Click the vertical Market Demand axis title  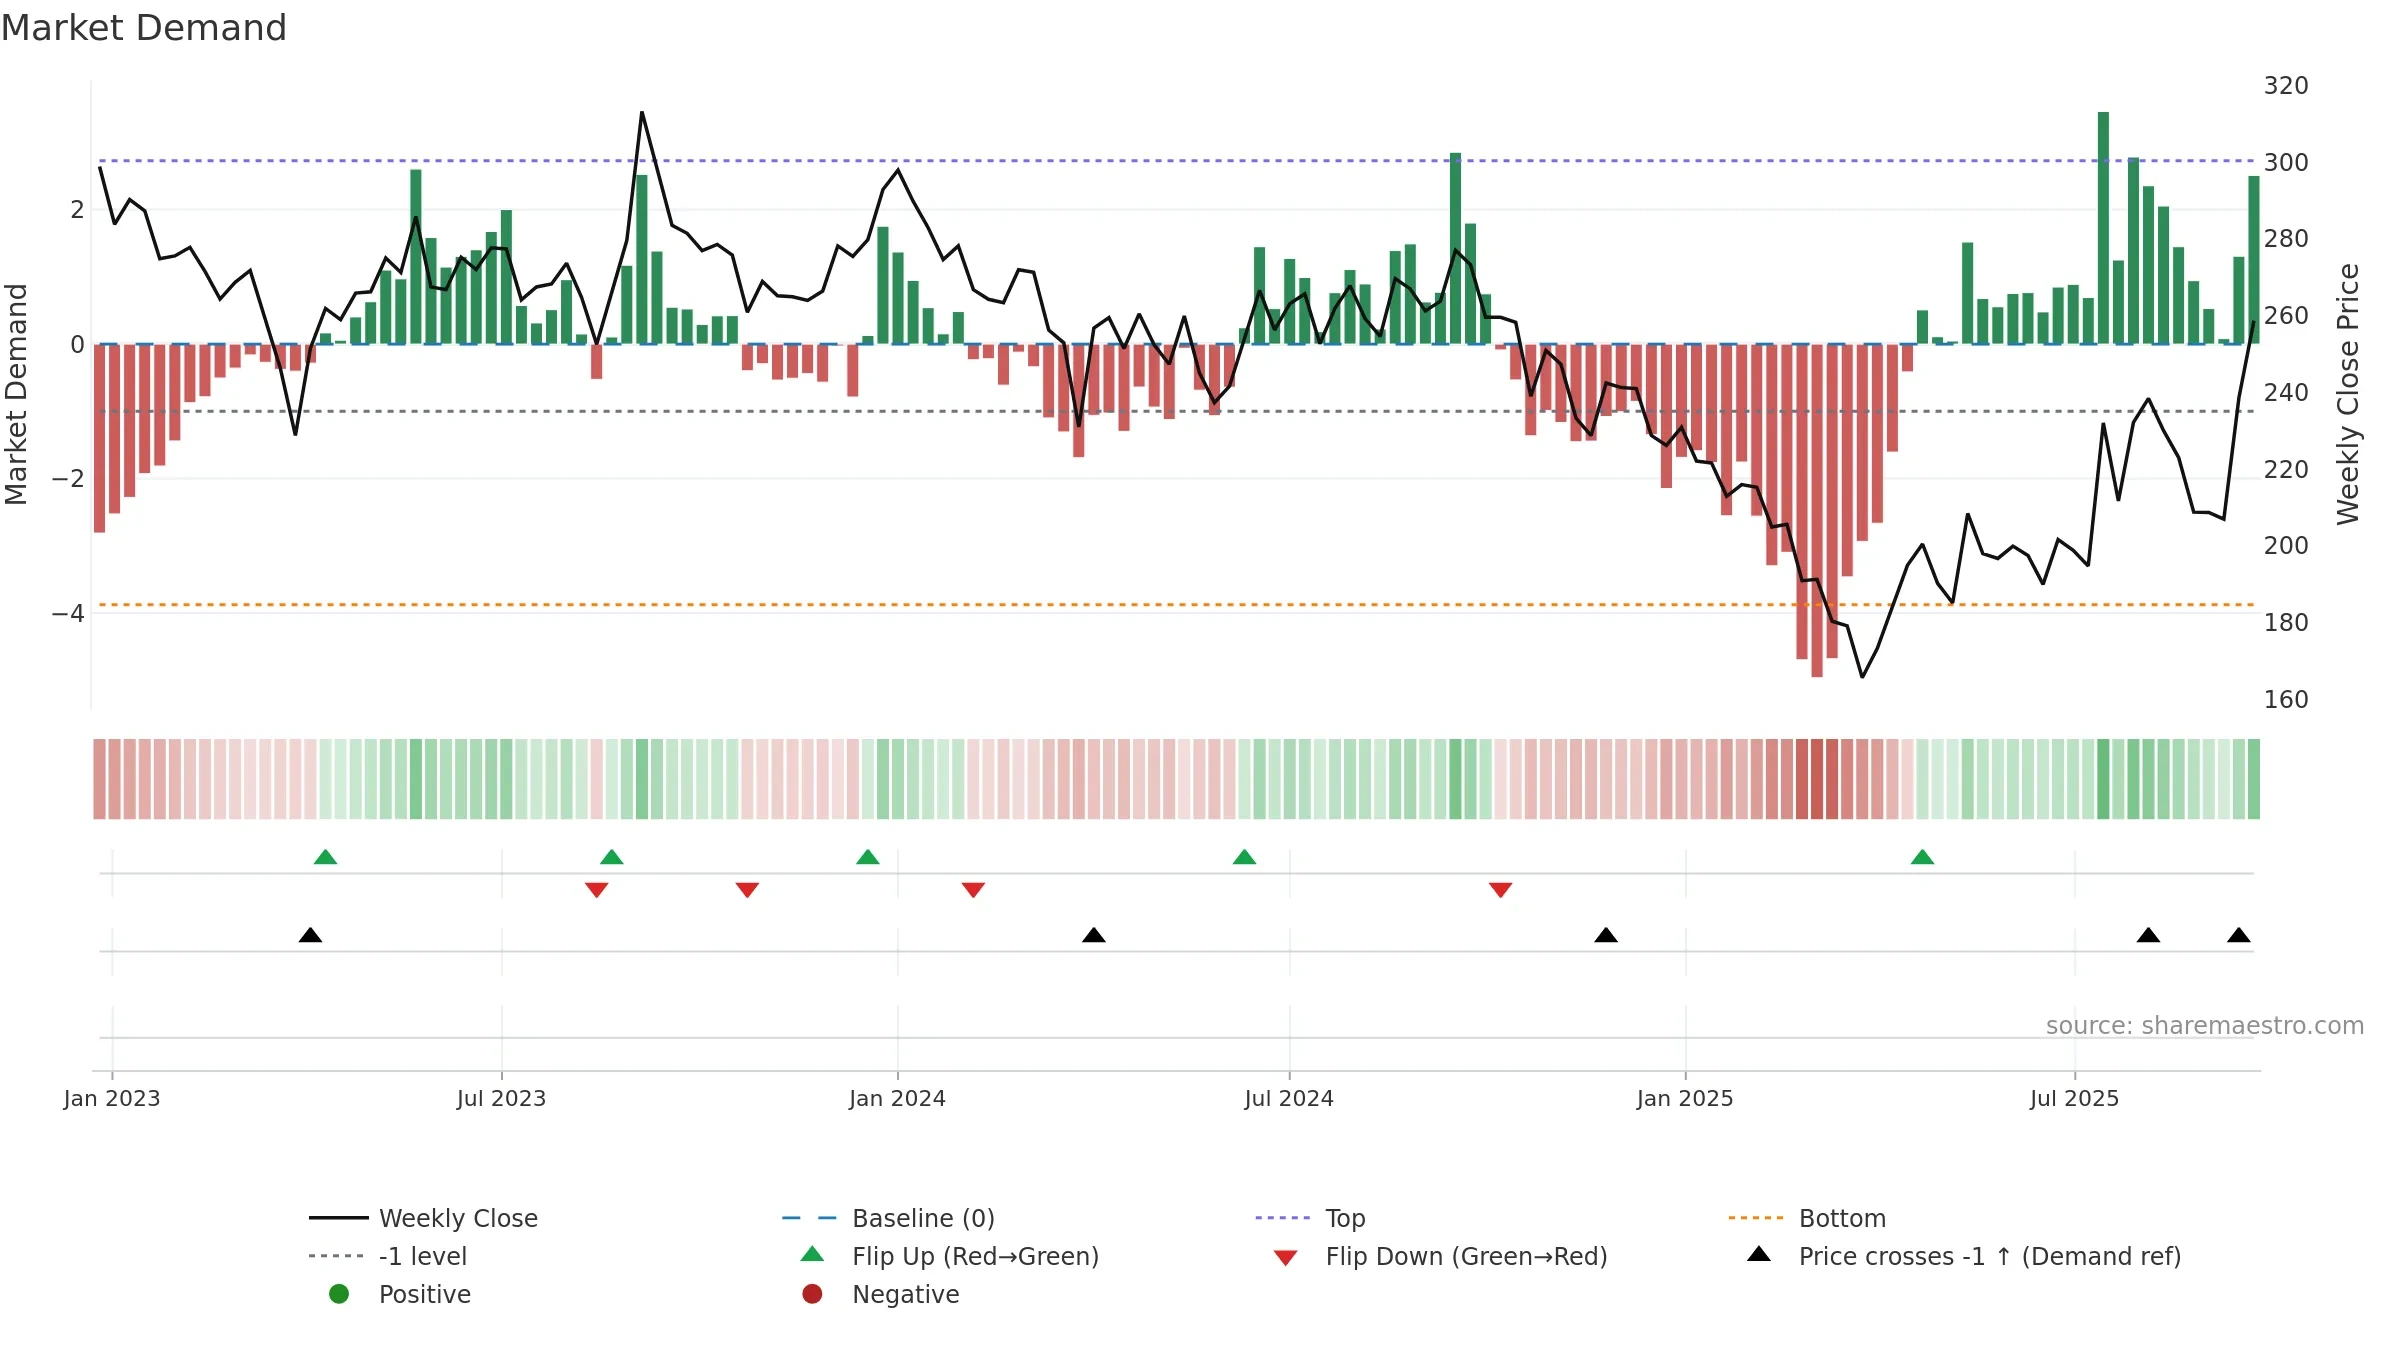[x=16, y=394]
